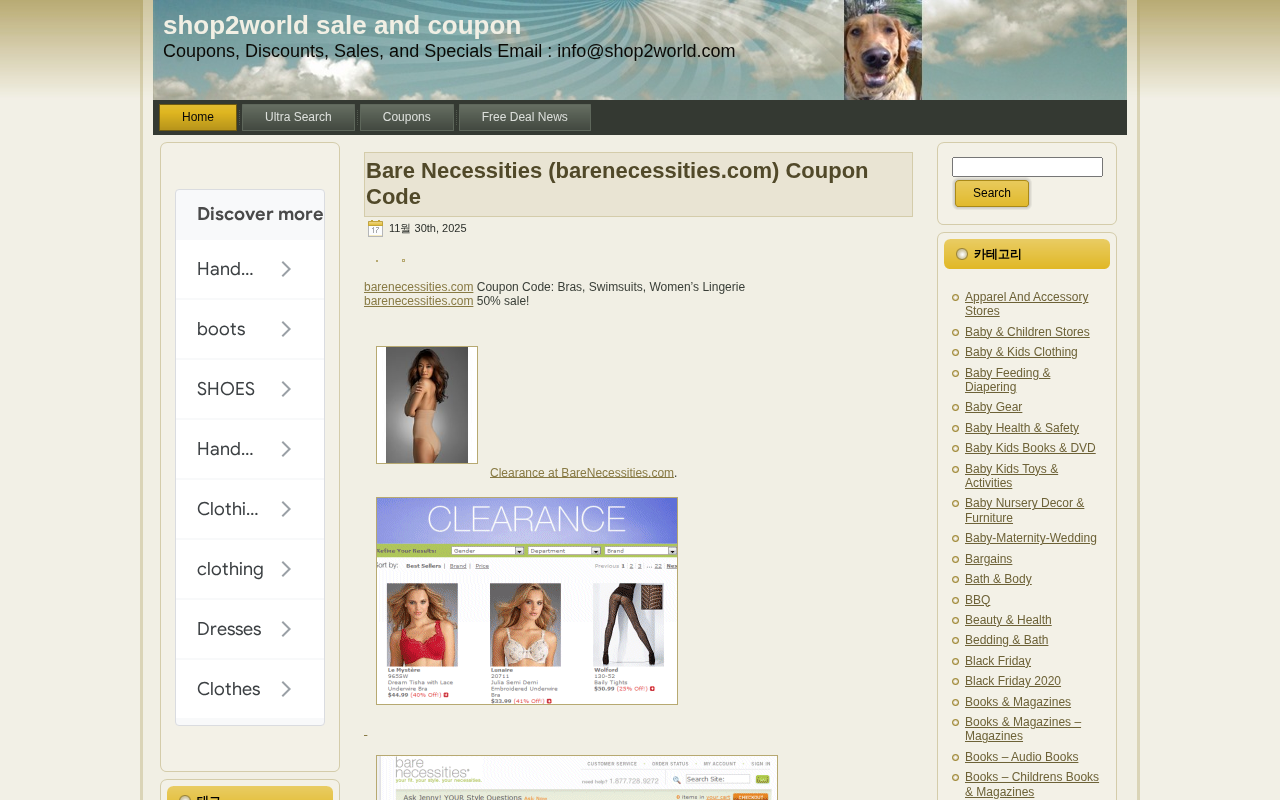
Task: Open the Home menu tab
Action: [198, 117]
